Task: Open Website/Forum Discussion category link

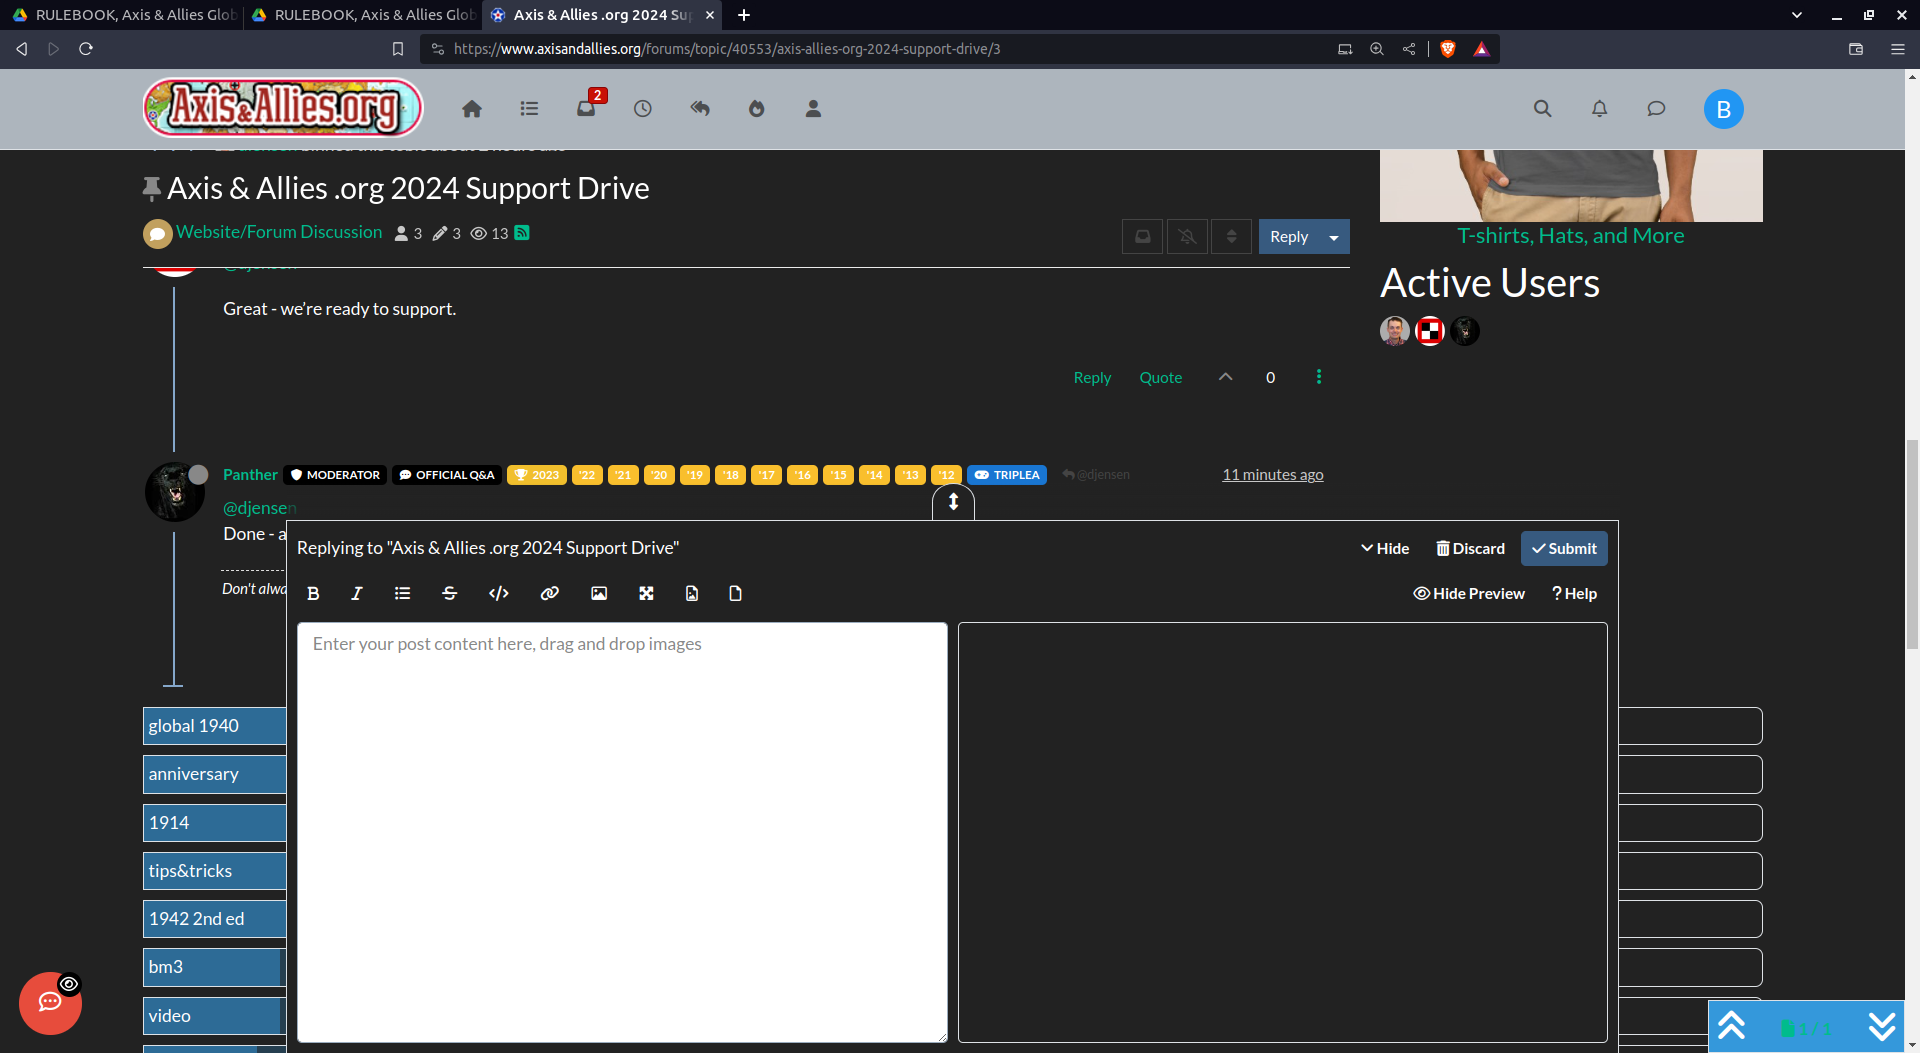Action: click(x=279, y=232)
